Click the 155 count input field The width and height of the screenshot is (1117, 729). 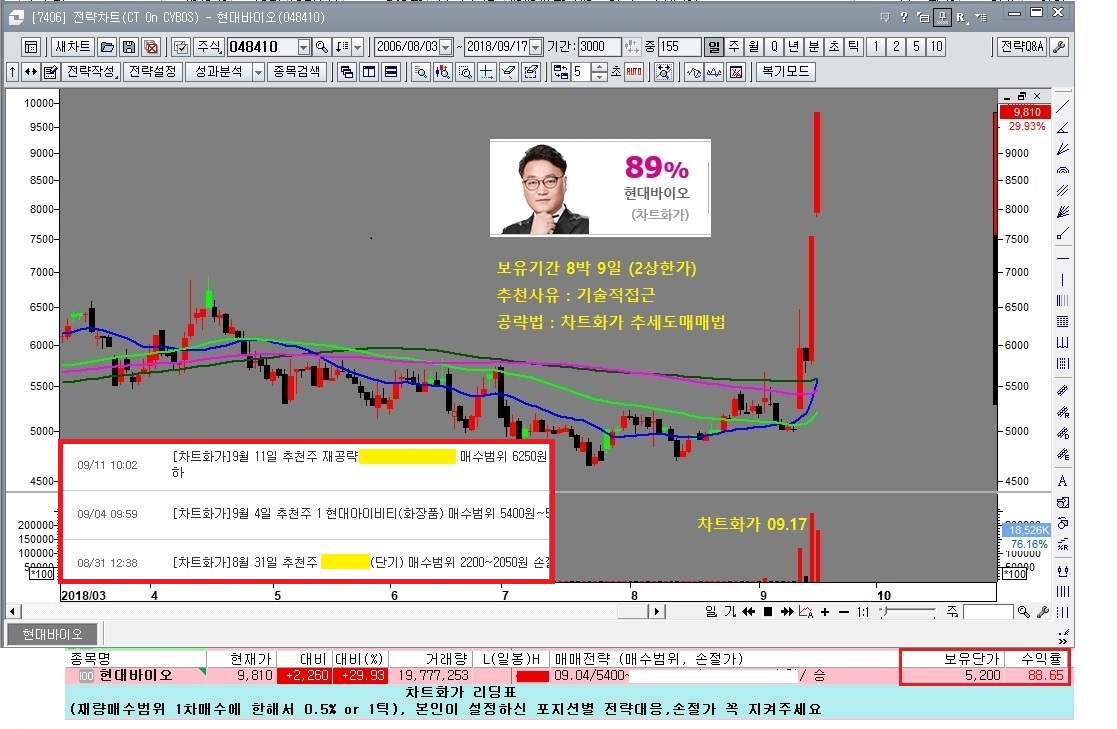pos(679,47)
